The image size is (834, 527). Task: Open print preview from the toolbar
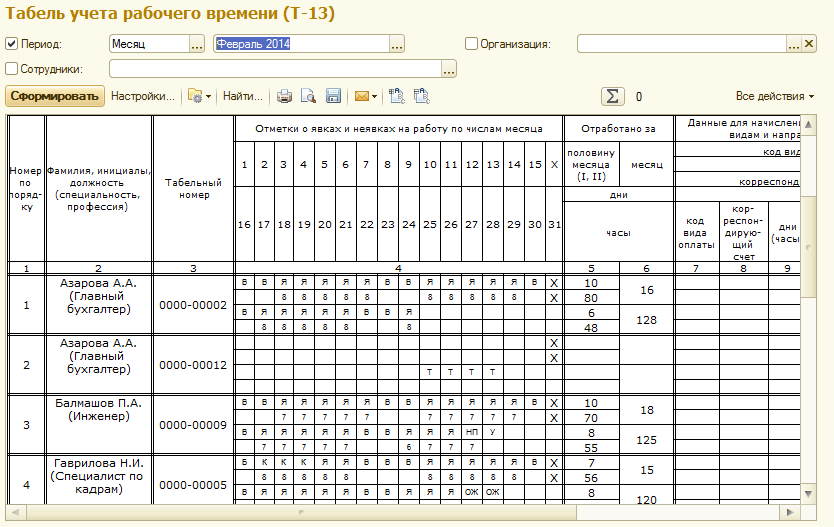click(309, 97)
